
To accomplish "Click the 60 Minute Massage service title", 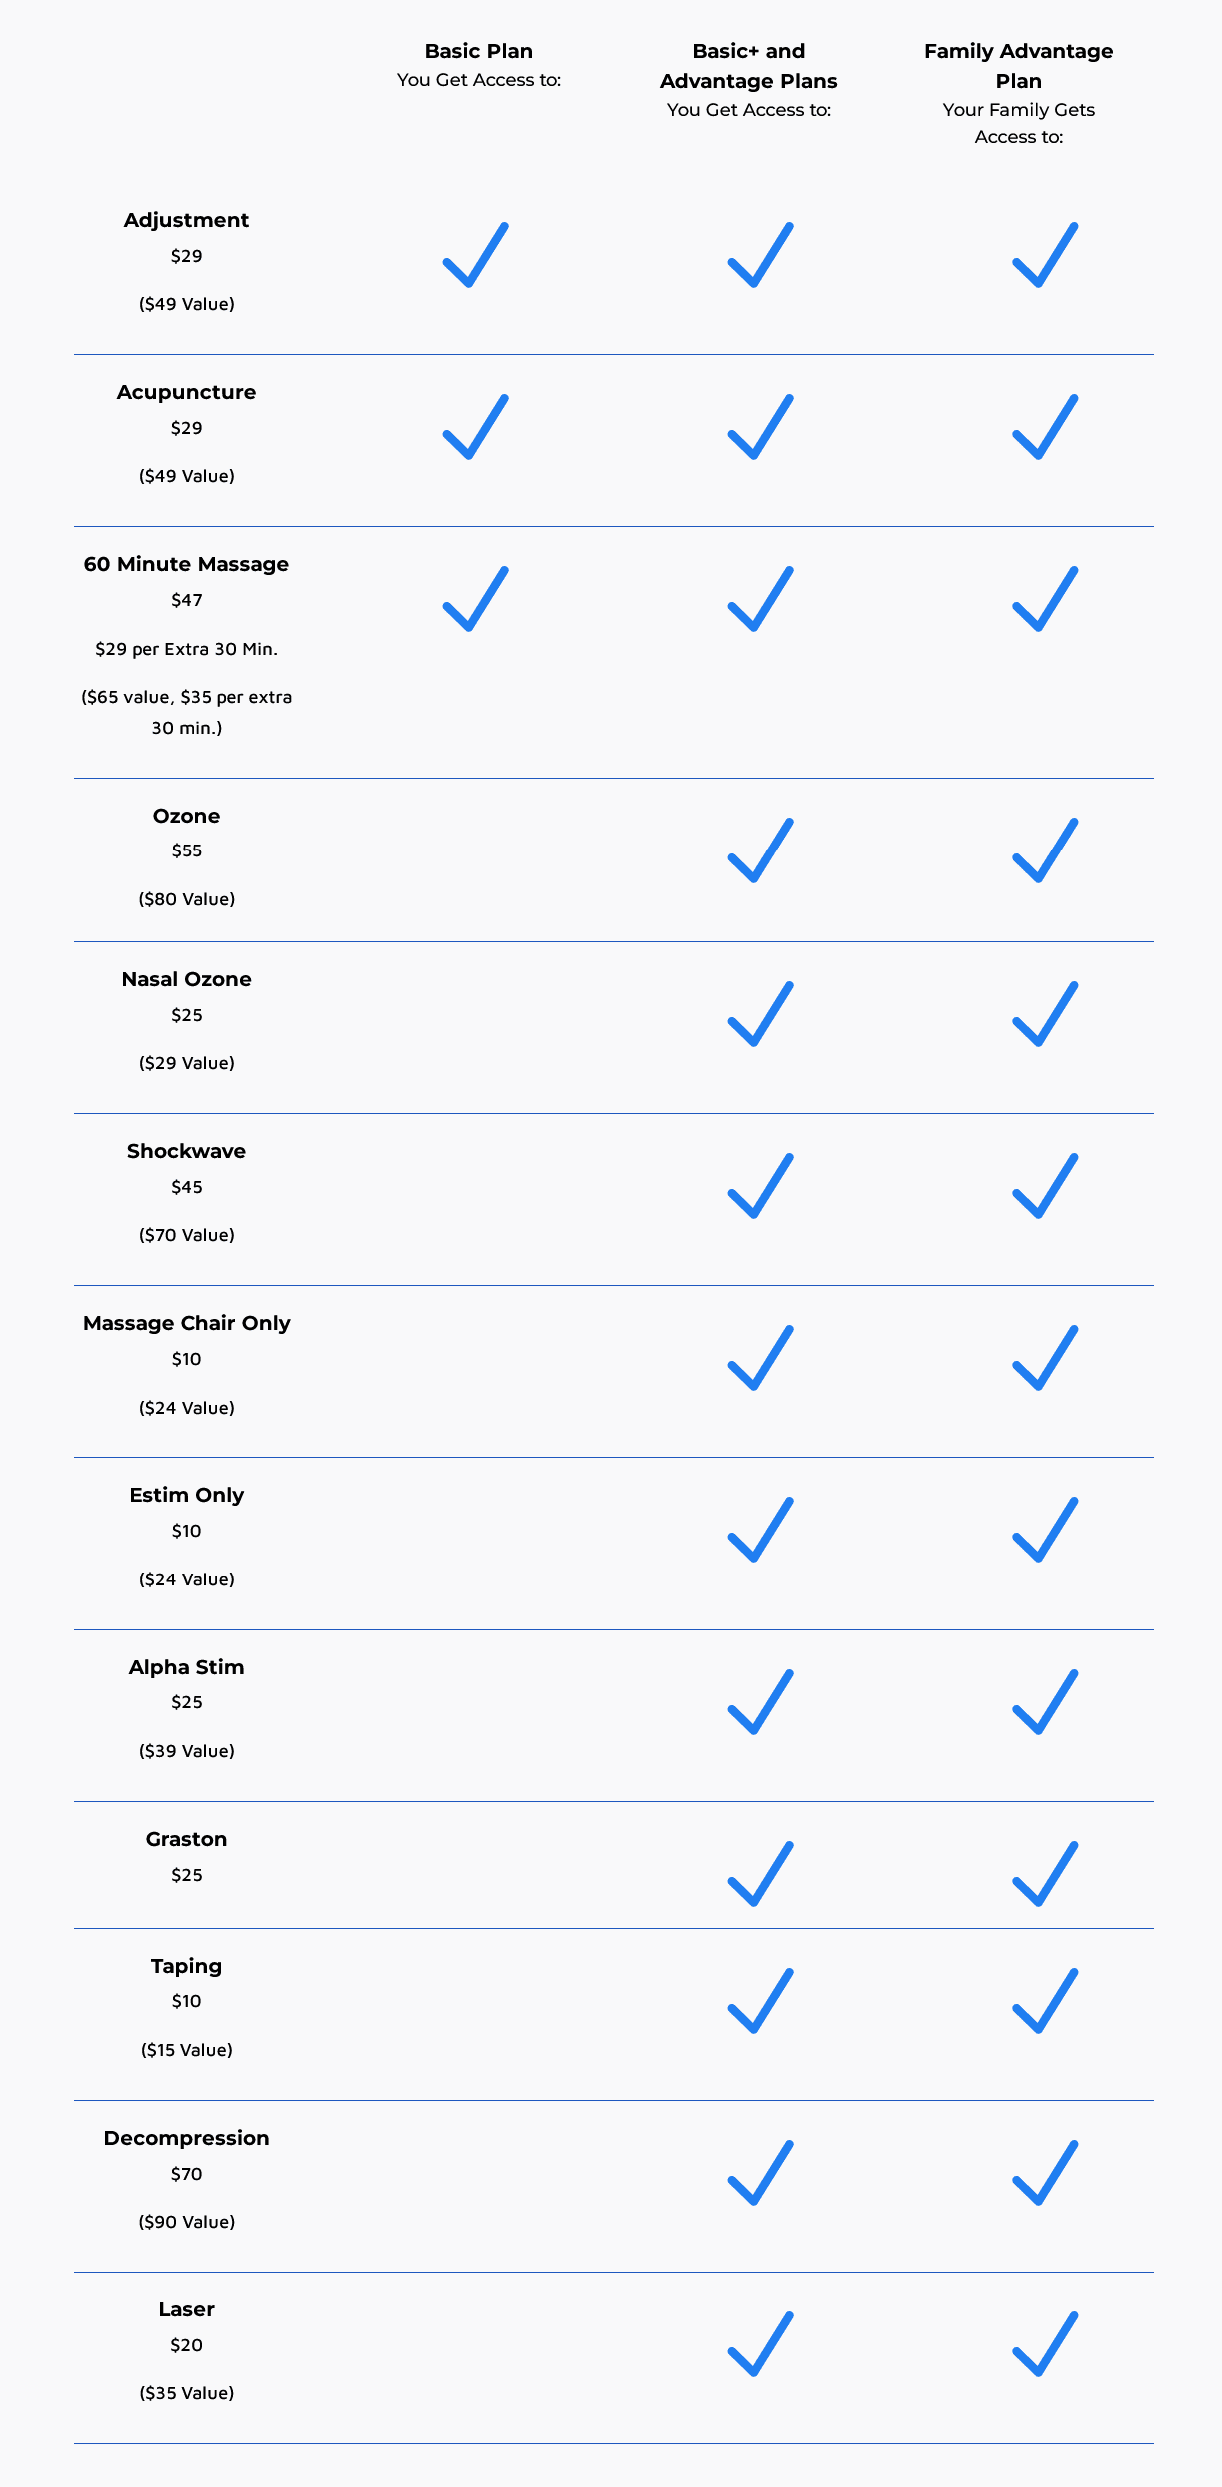I will tap(187, 564).
